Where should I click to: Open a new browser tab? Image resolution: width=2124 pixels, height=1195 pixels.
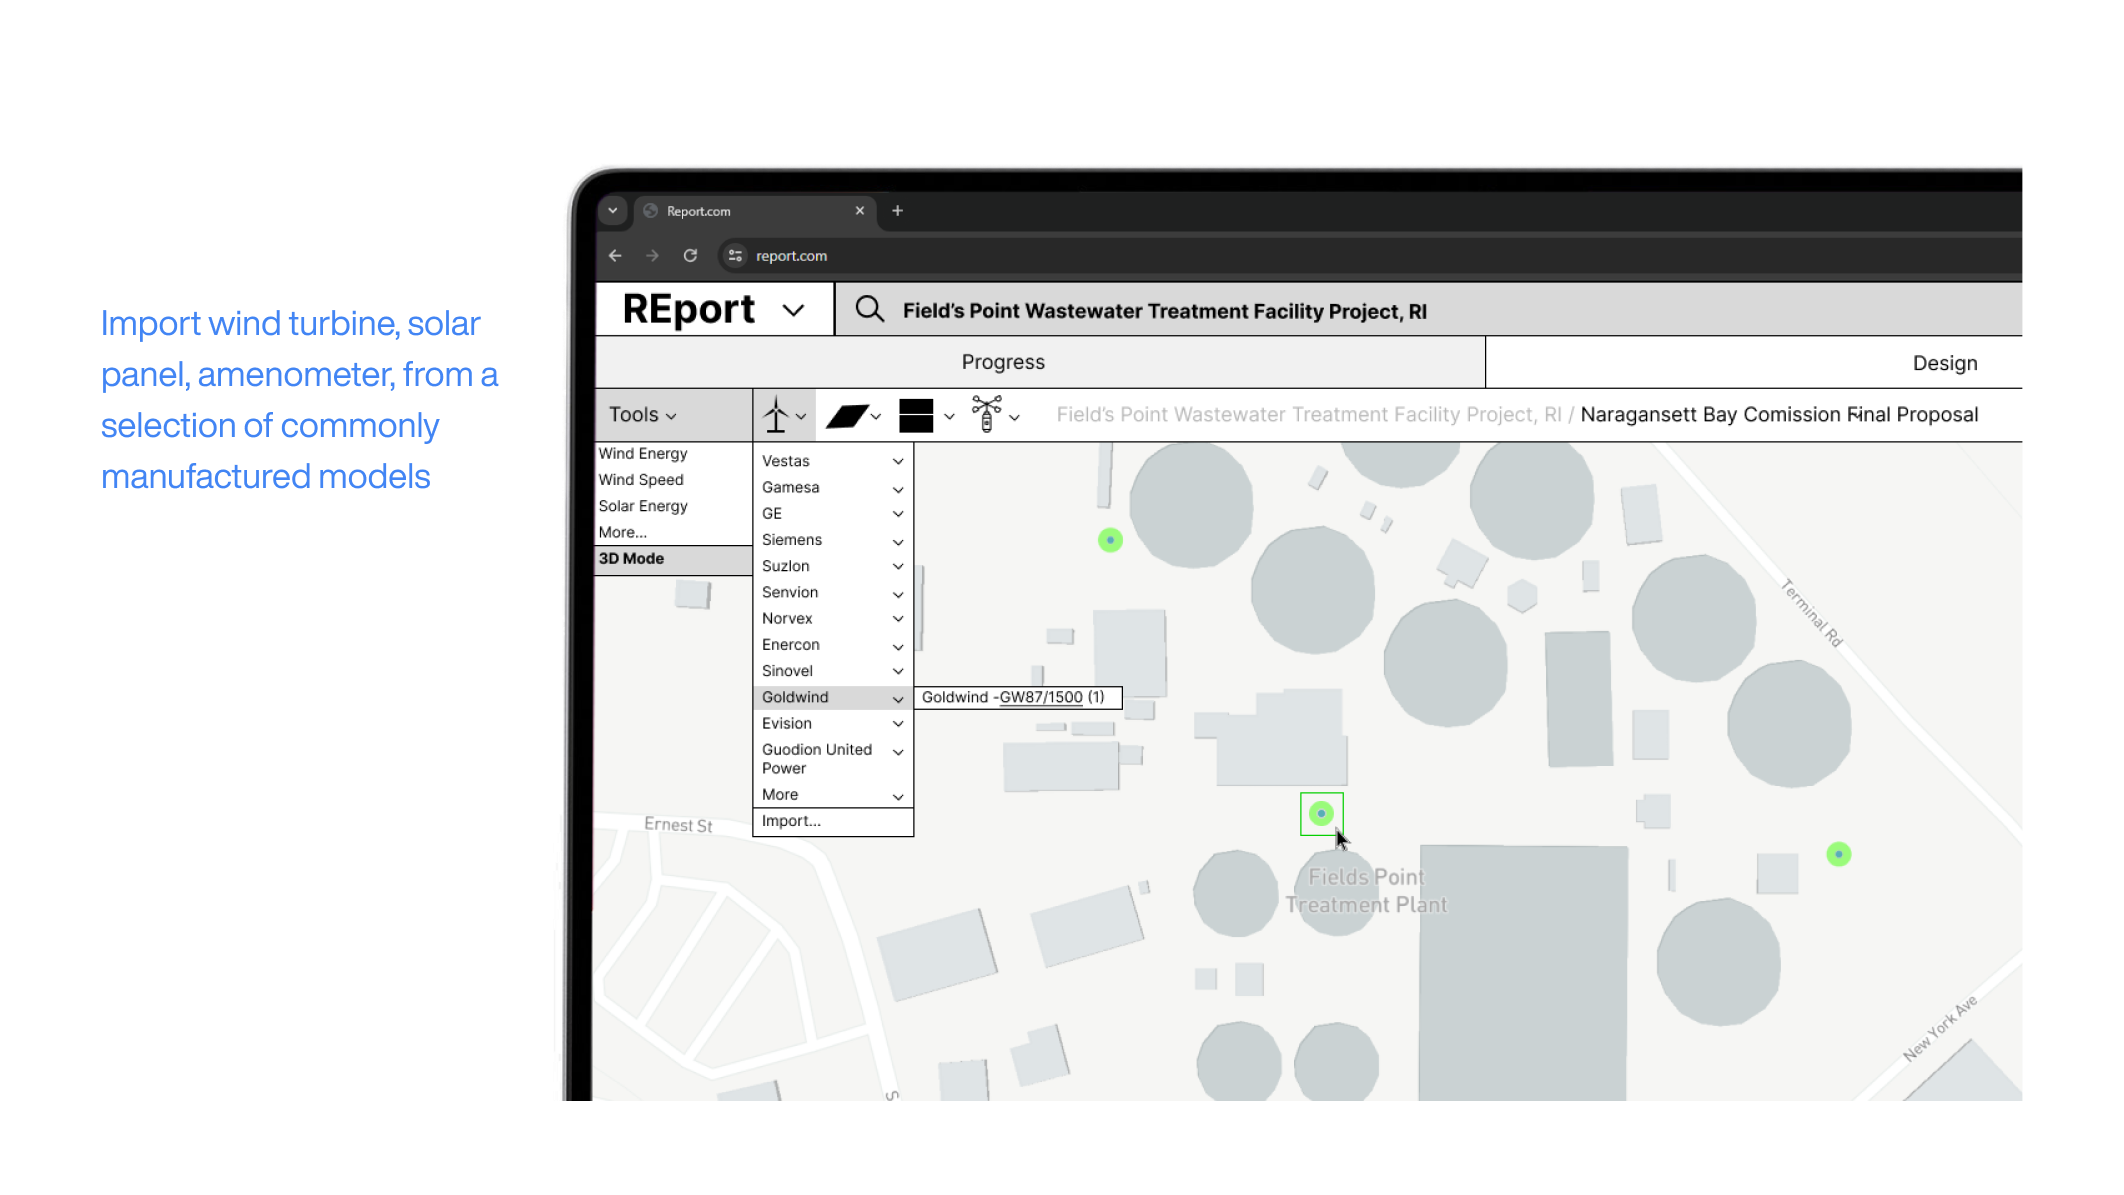pos(897,211)
